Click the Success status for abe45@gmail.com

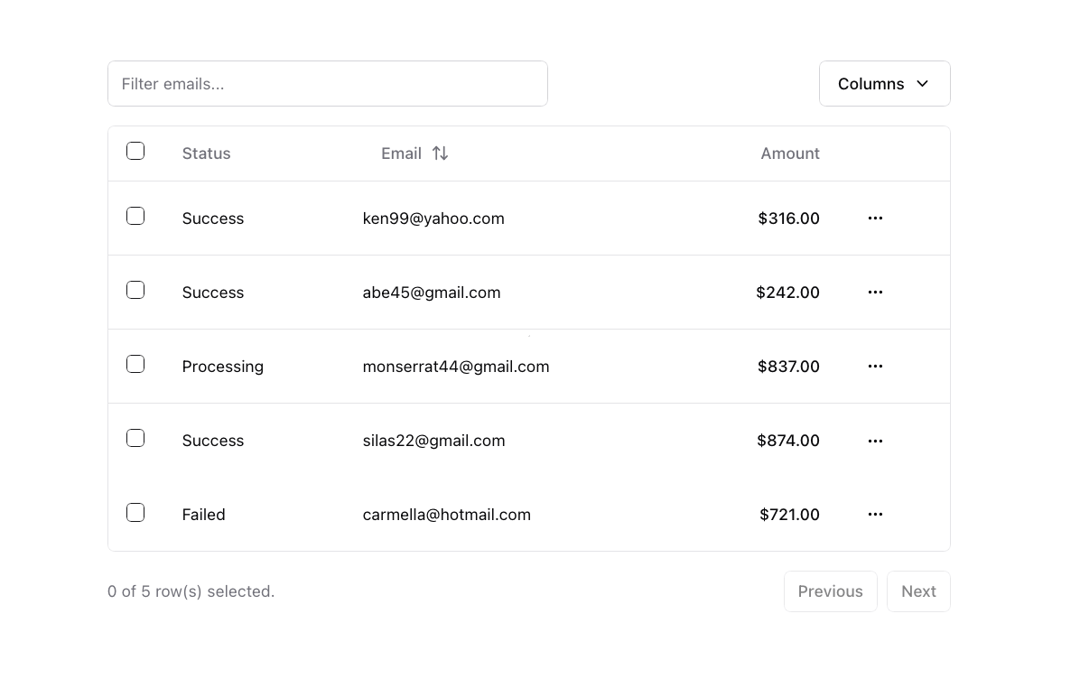click(213, 293)
